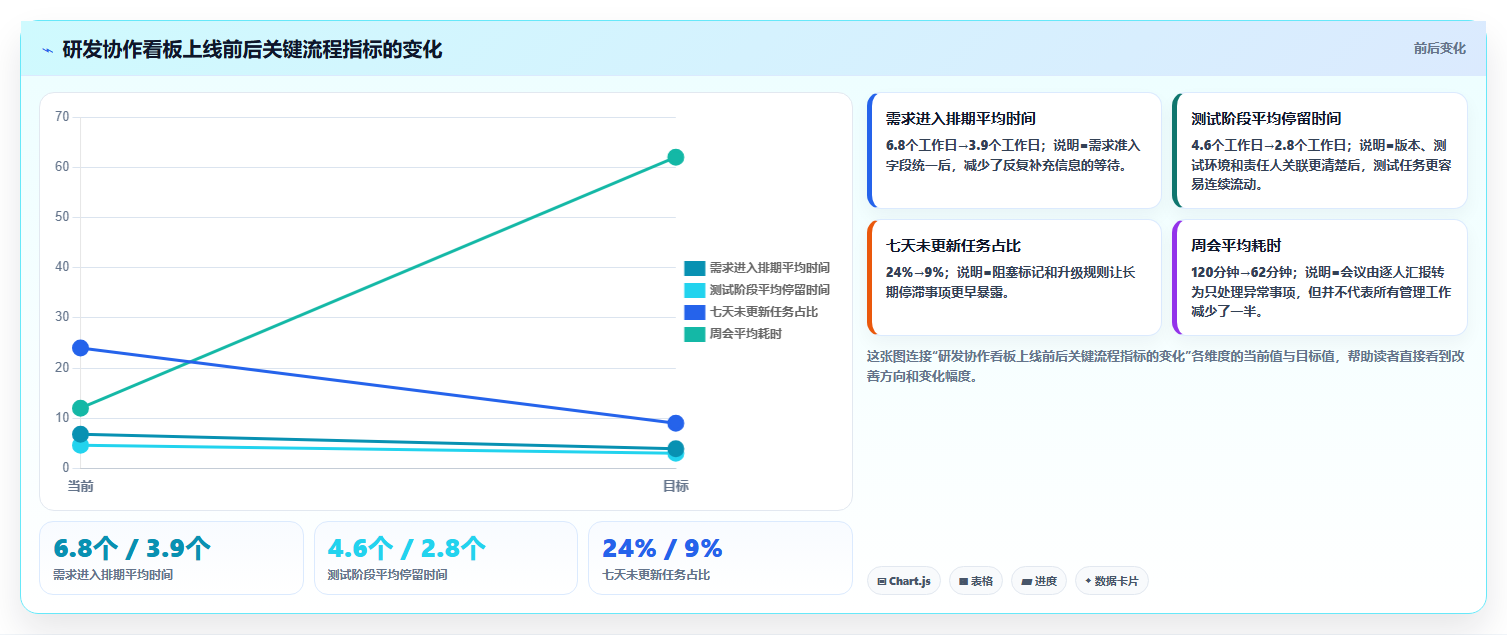
Task: Click the dashboard title 研发协作看板上线前后关键流程指标的变化
Action: [x=252, y=50]
